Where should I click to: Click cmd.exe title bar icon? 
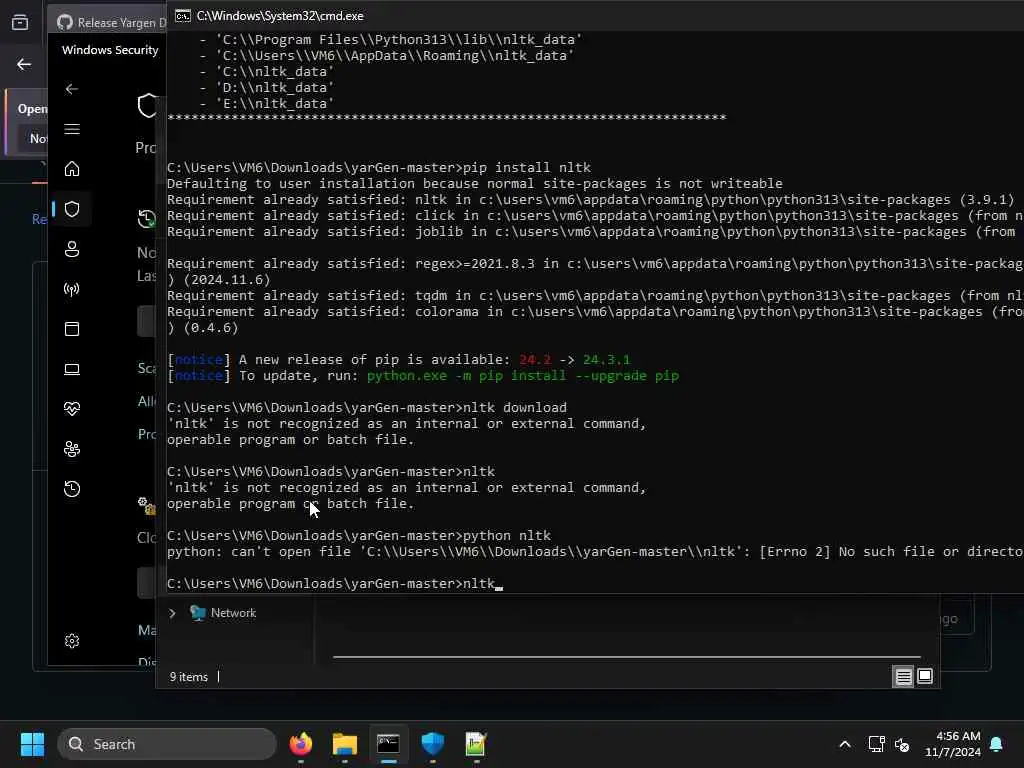point(183,16)
